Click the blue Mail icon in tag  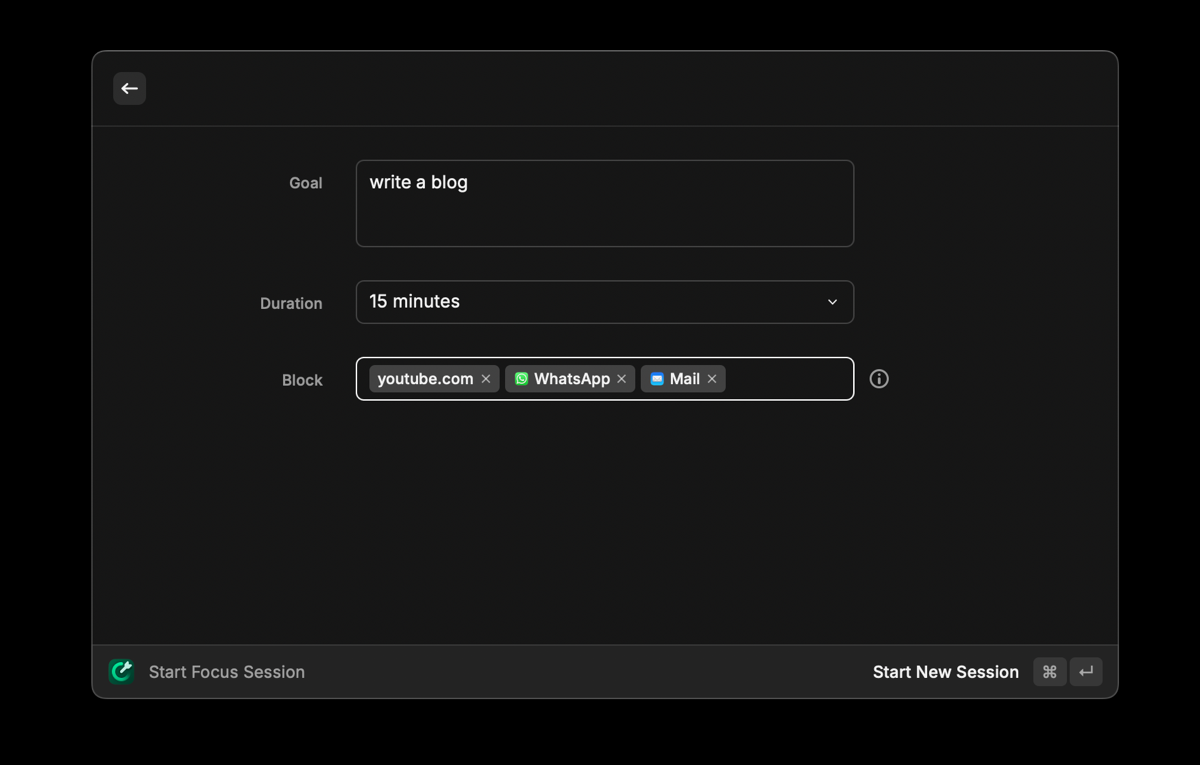coord(657,379)
